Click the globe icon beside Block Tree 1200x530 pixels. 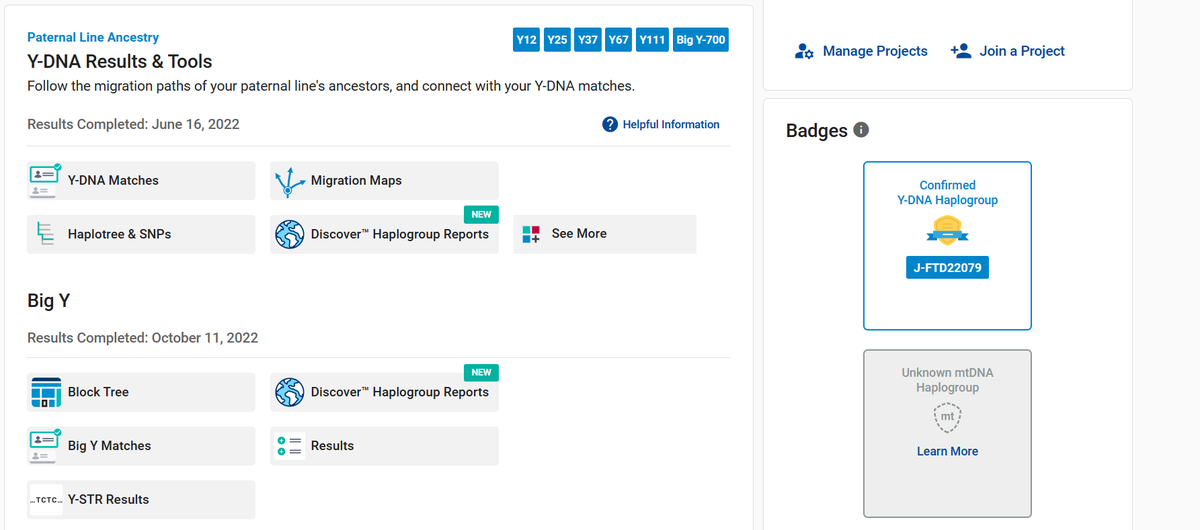tap(290, 392)
